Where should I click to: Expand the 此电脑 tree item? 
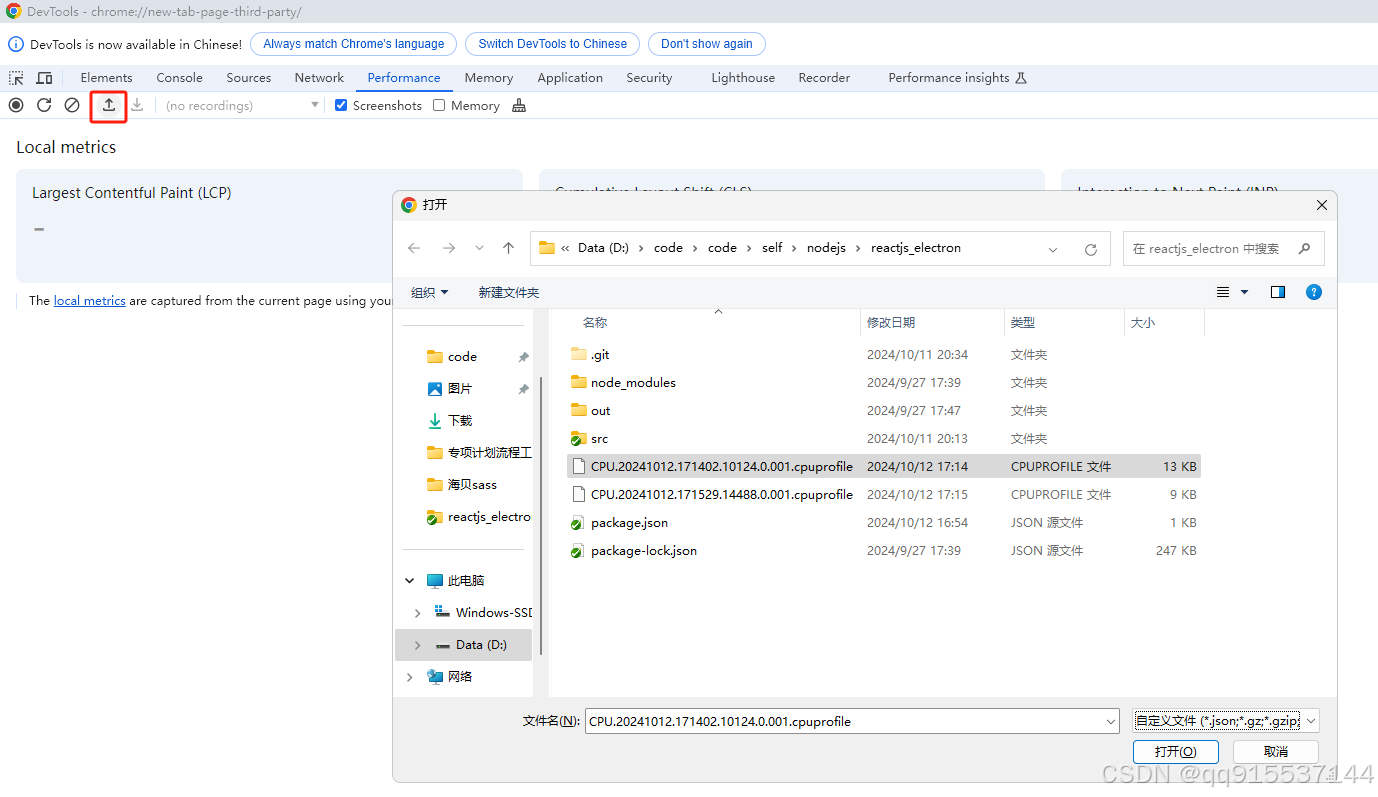(x=409, y=580)
